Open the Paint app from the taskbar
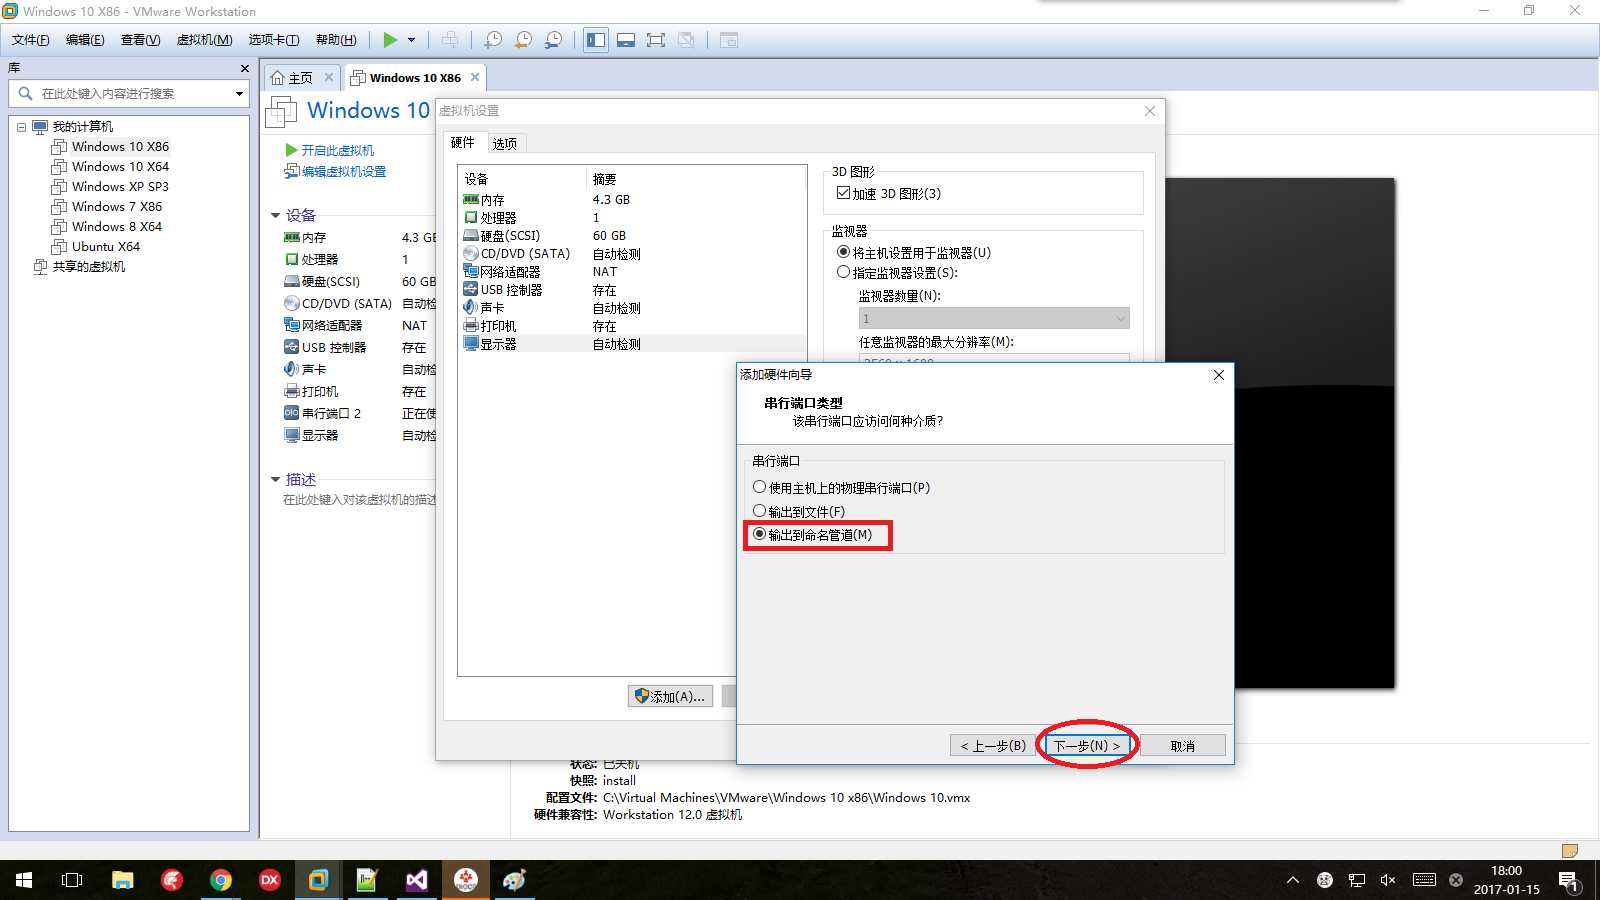Image resolution: width=1600 pixels, height=900 pixels. coord(515,880)
